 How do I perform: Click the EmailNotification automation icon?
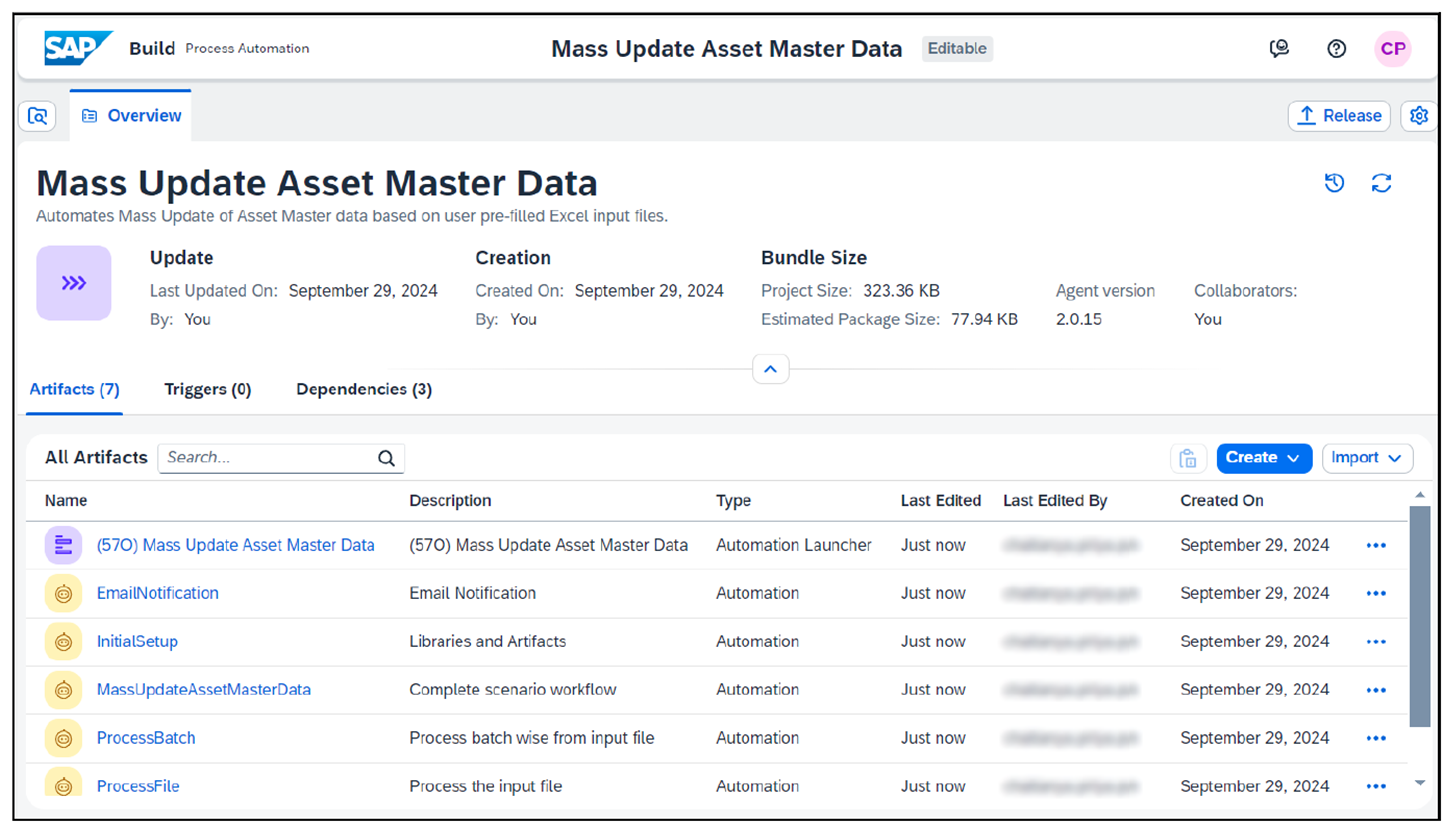64,593
